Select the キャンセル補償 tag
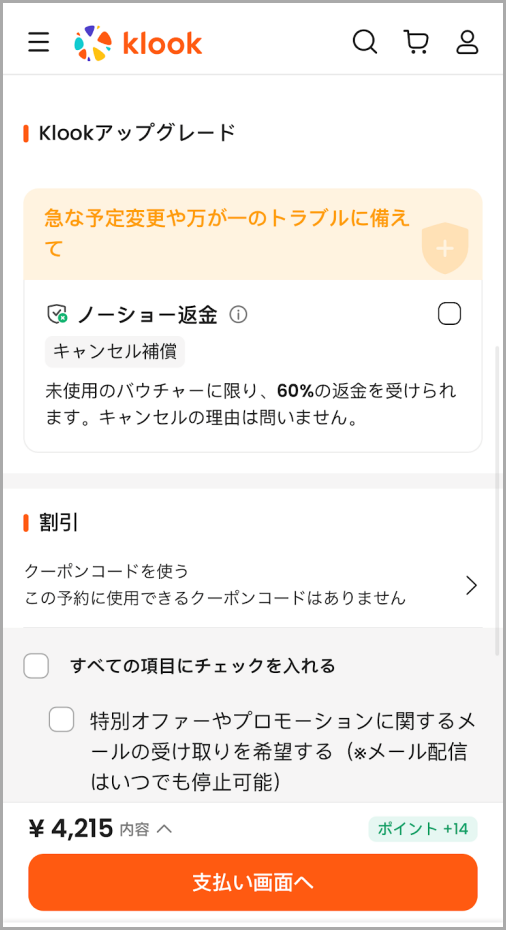 click(115, 352)
